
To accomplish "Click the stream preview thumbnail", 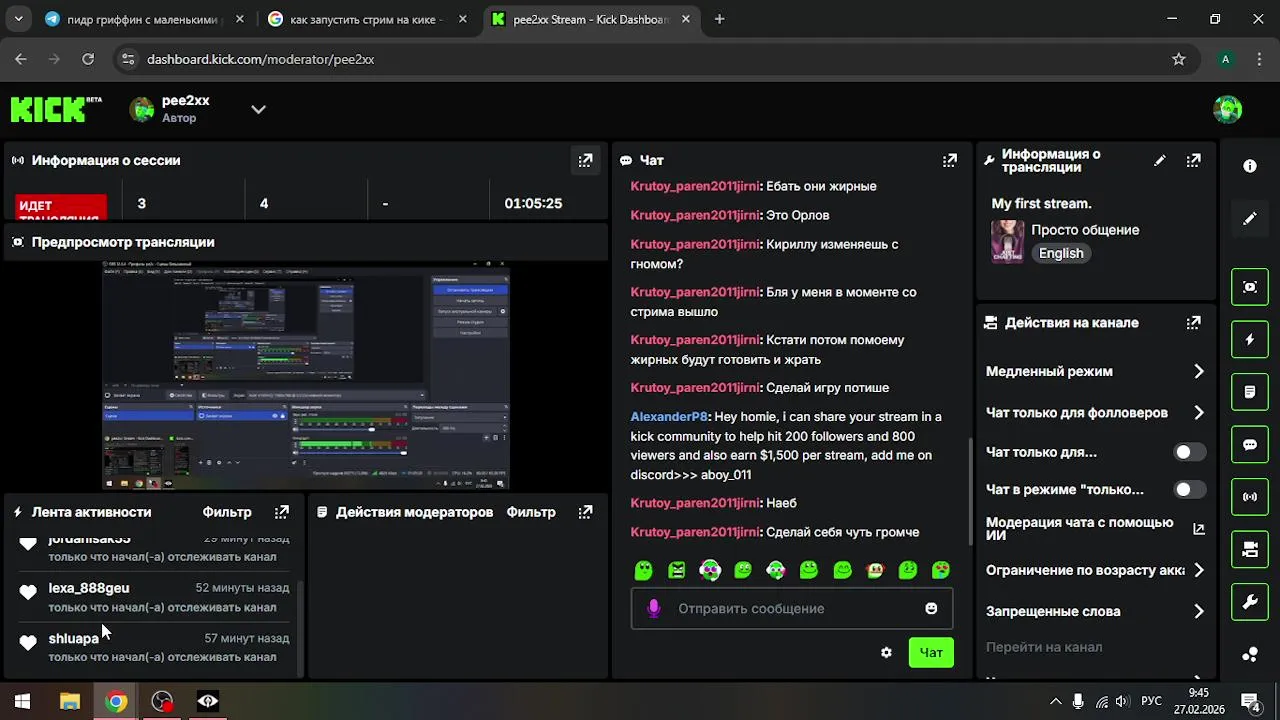I will [x=306, y=376].
